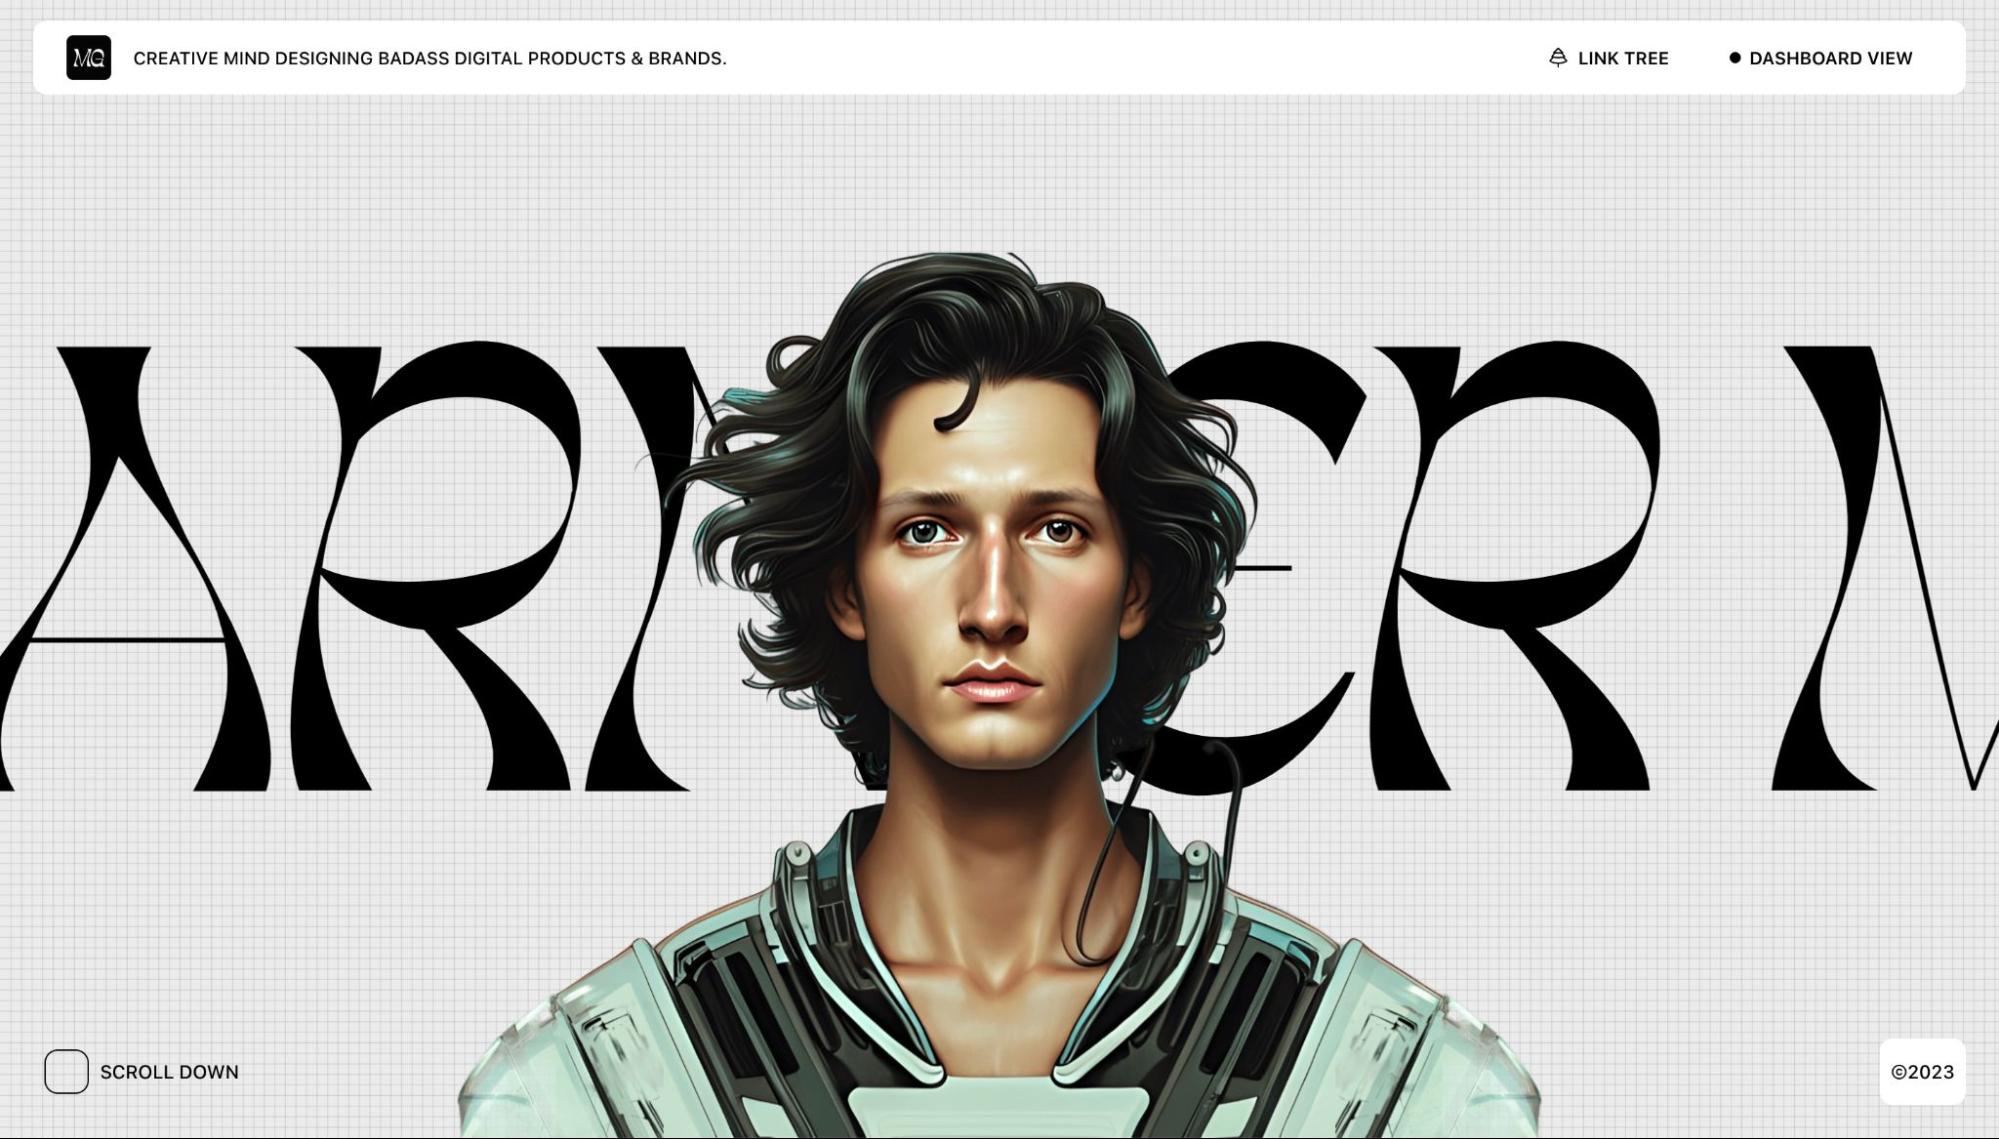Viewport: 1999px width, 1139px height.
Task: Click the black dot beside Dashboard View
Action: [x=1734, y=58]
